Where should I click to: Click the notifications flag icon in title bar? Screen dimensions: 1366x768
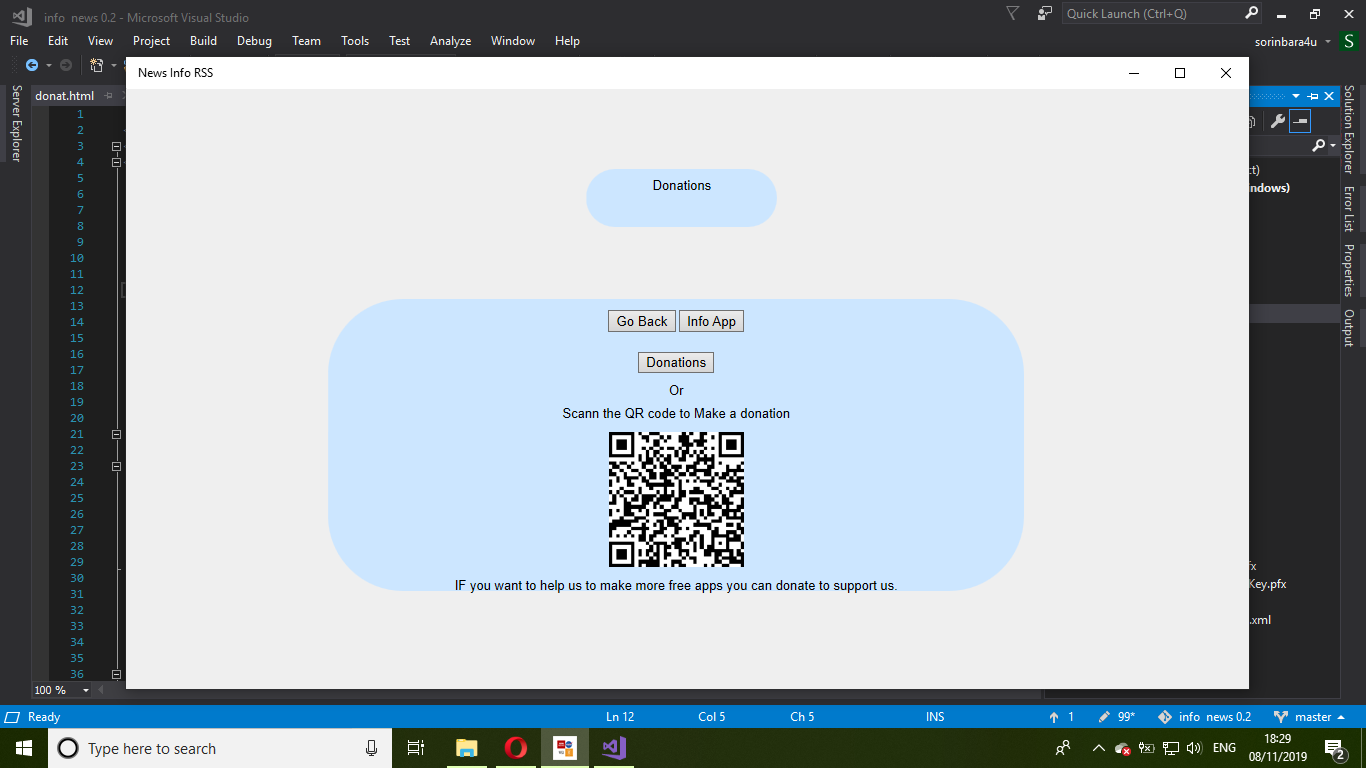1013,14
